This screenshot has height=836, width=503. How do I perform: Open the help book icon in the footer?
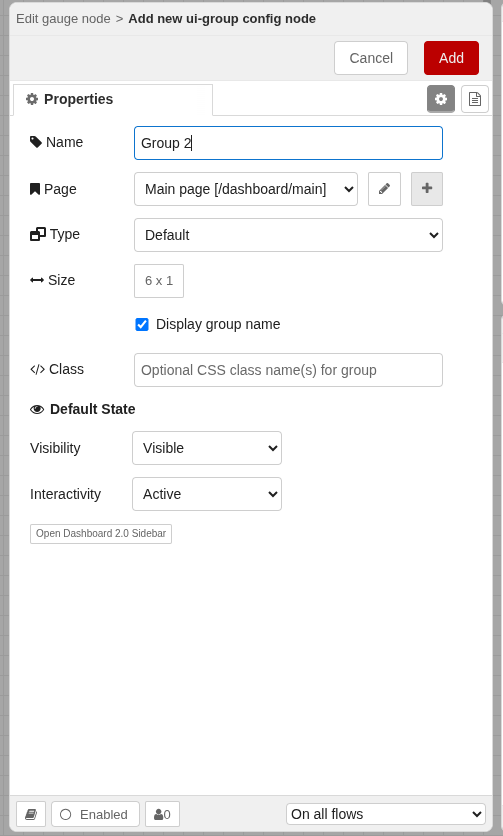31,814
